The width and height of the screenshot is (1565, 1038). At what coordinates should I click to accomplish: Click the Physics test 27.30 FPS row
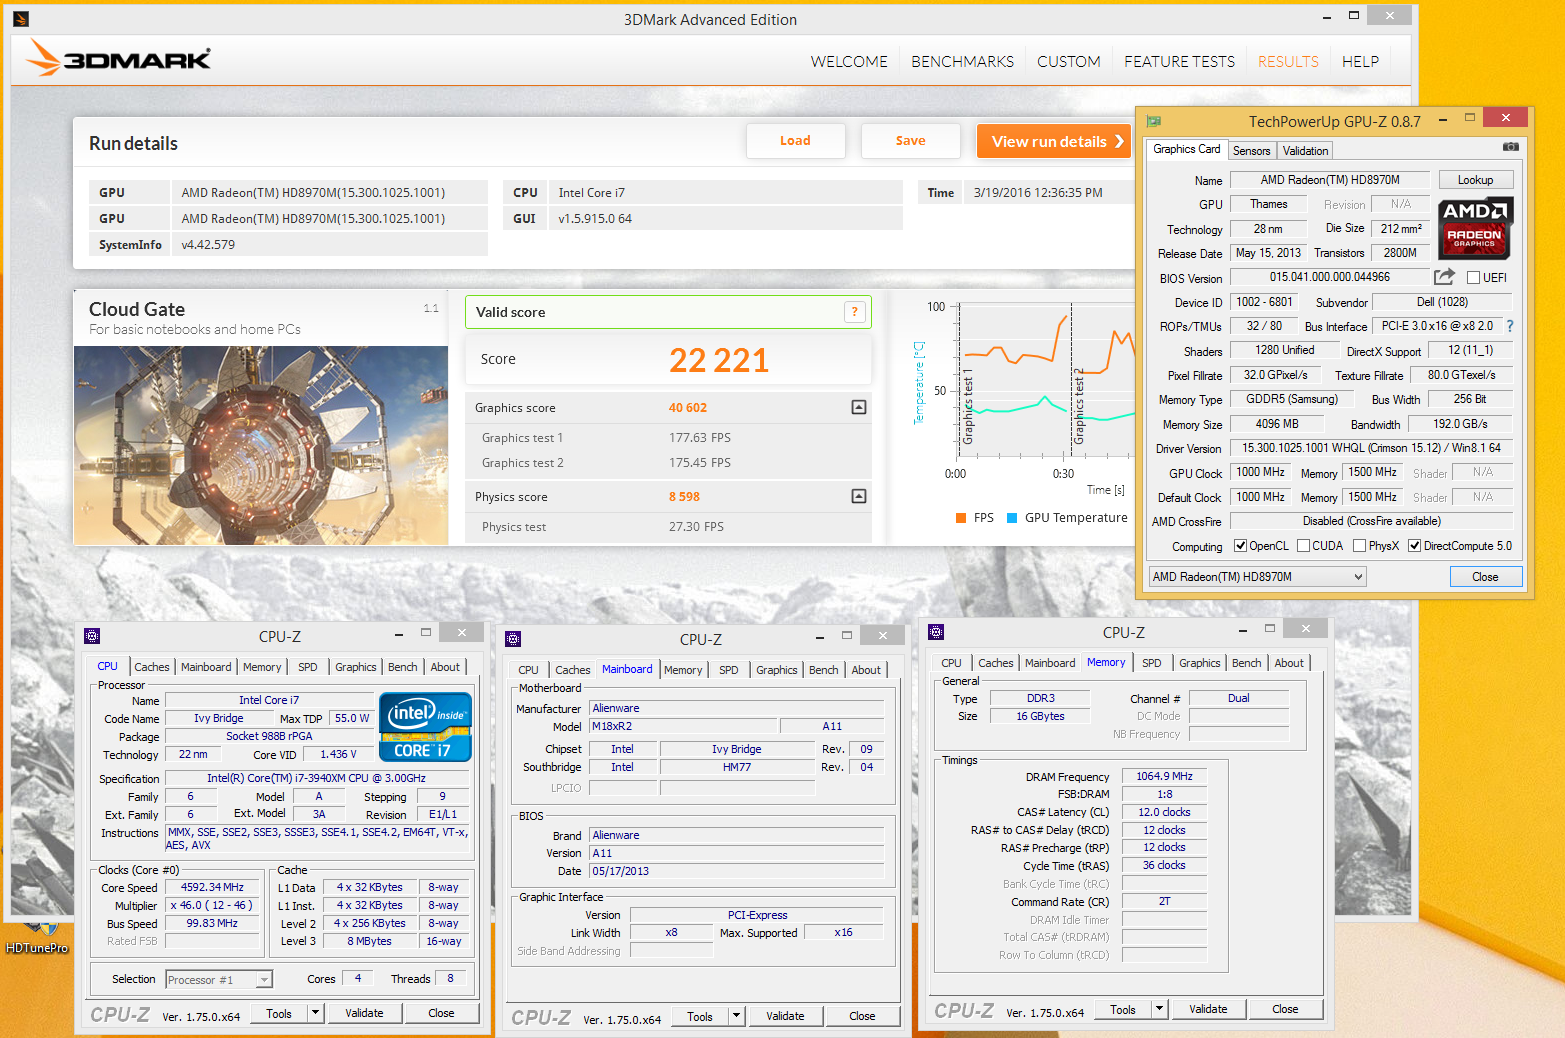(x=668, y=527)
